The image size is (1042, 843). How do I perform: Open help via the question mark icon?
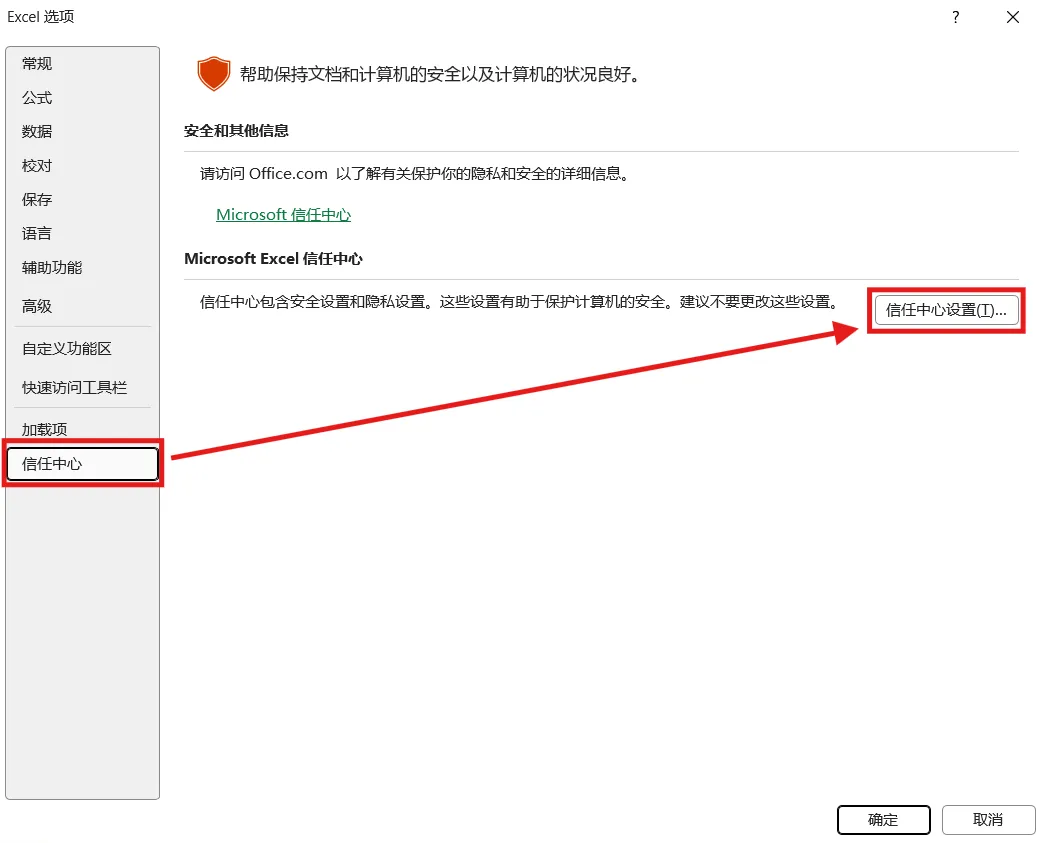pyautogui.click(x=956, y=17)
